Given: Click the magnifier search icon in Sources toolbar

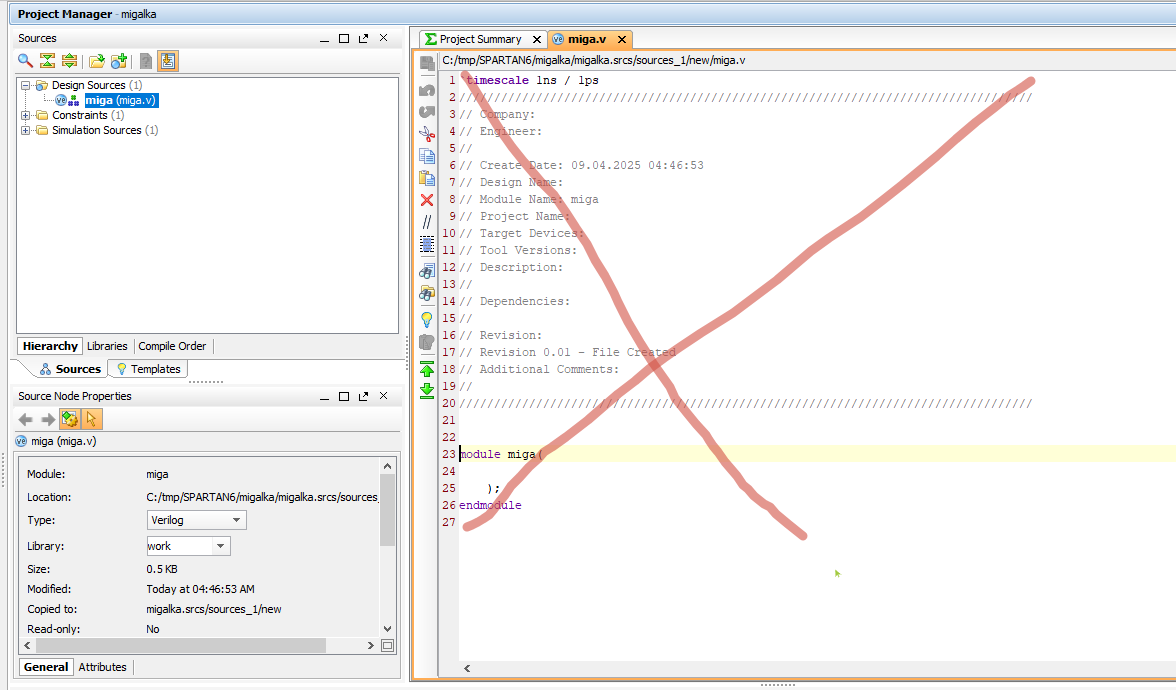Looking at the screenshot, I should 25,61.
